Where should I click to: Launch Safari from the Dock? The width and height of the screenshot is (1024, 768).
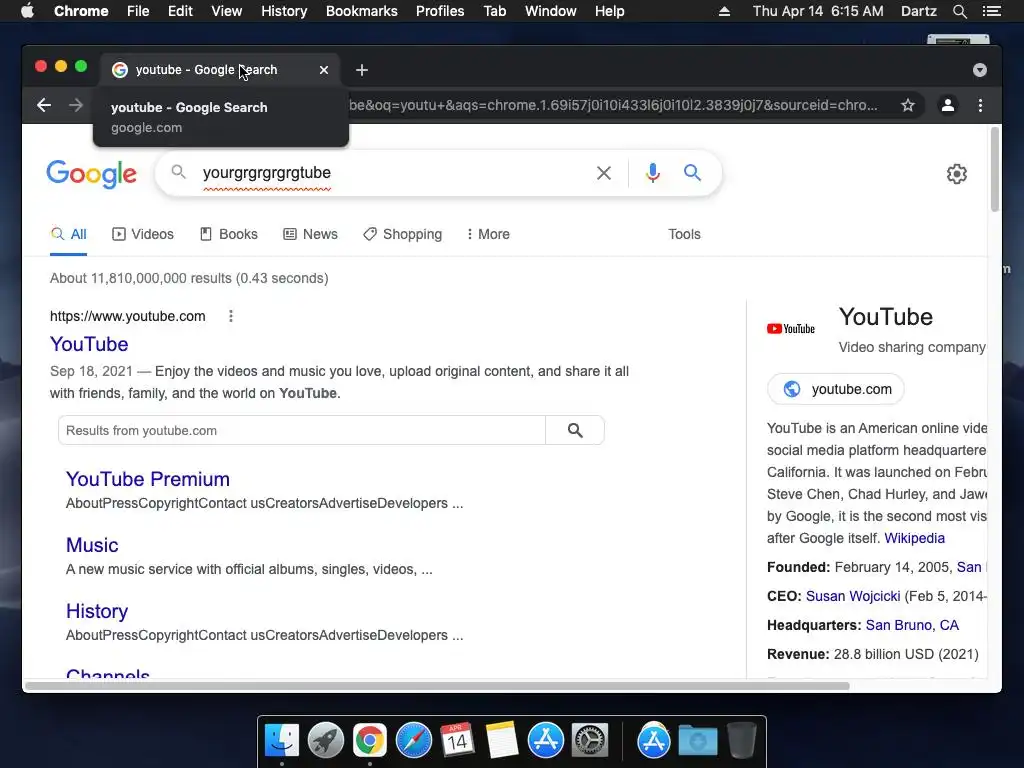(413, 741)
